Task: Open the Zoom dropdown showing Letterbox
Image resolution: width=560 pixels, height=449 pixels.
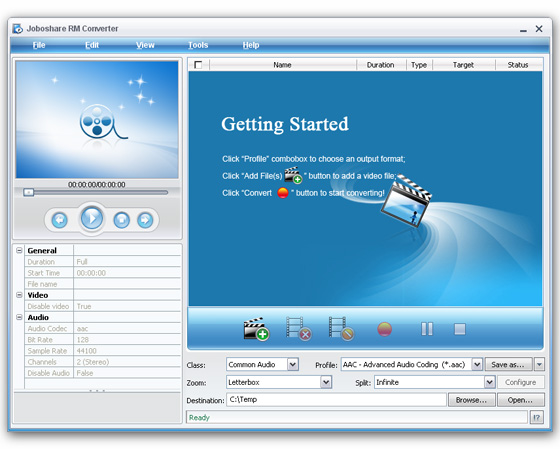Action: click(326, 382)
